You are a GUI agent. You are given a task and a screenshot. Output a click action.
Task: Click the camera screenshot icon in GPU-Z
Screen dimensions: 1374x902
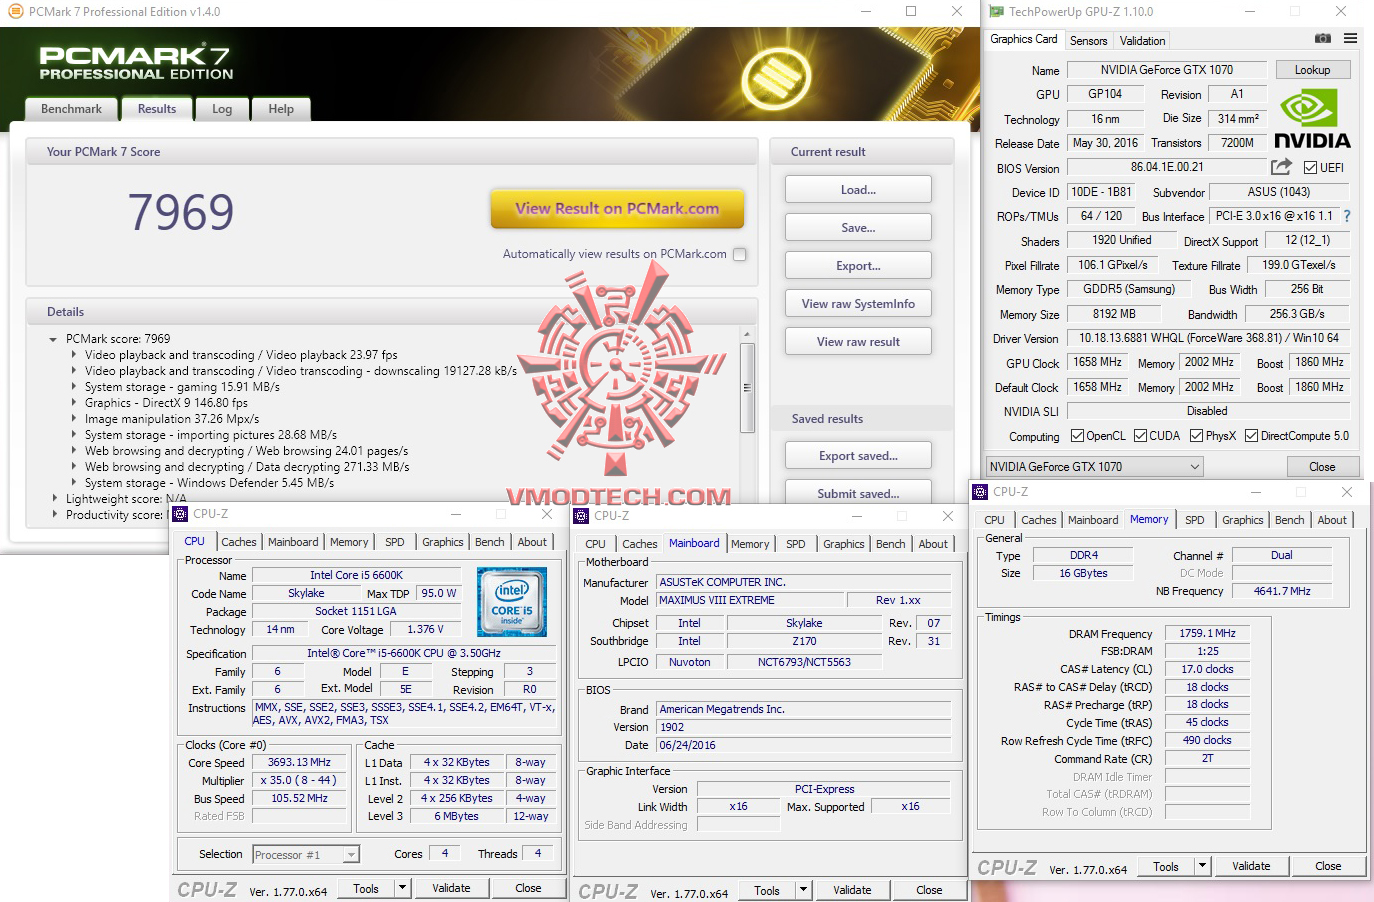pyautogui.click(x=1322, y=37)
